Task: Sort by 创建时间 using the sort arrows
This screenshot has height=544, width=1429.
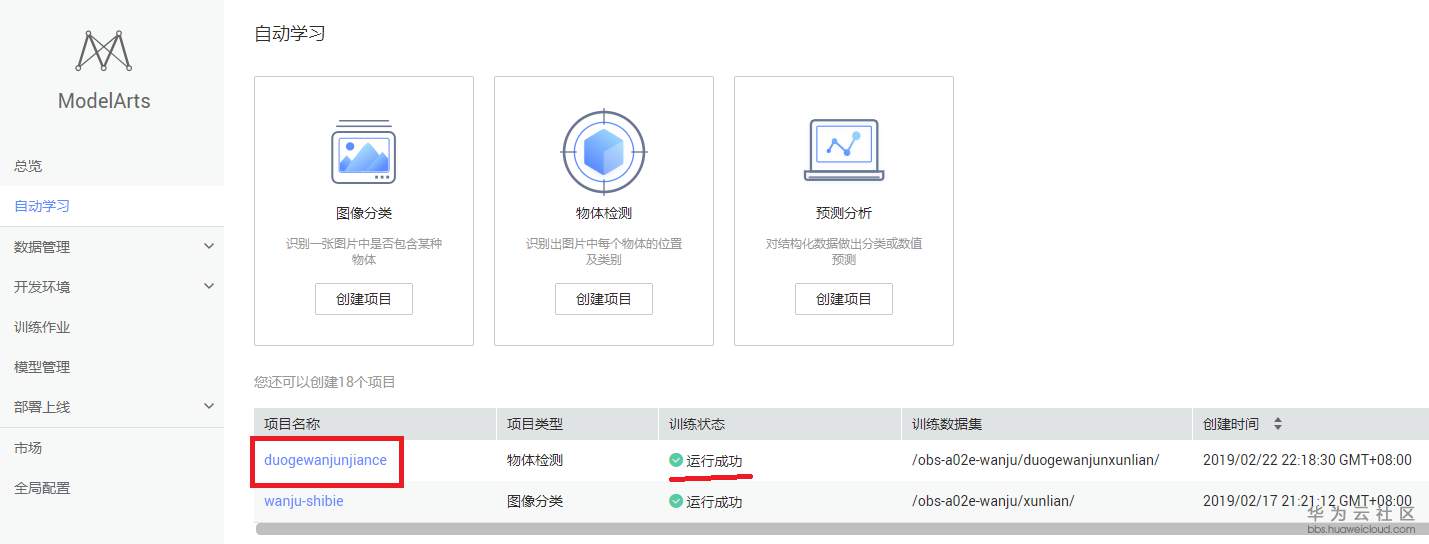Action: (x=1277, y=424)
